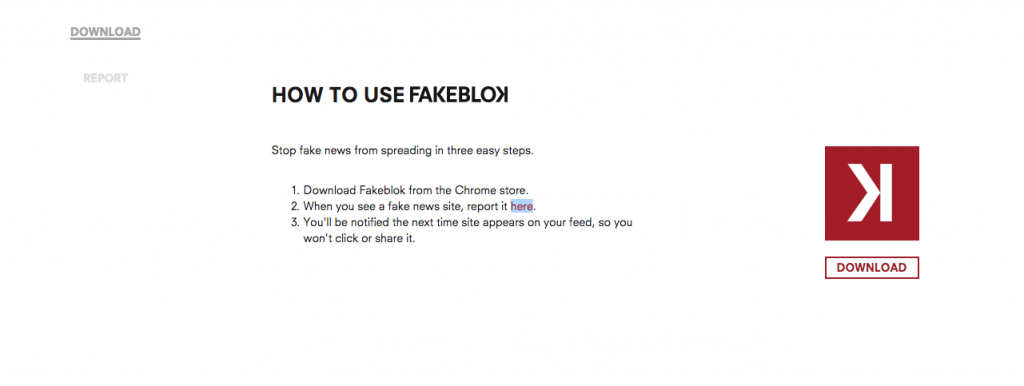Click step one about downloading Fakeblok
The height and width of the screenshot is (386, 1024).
[x=421, y=191]
